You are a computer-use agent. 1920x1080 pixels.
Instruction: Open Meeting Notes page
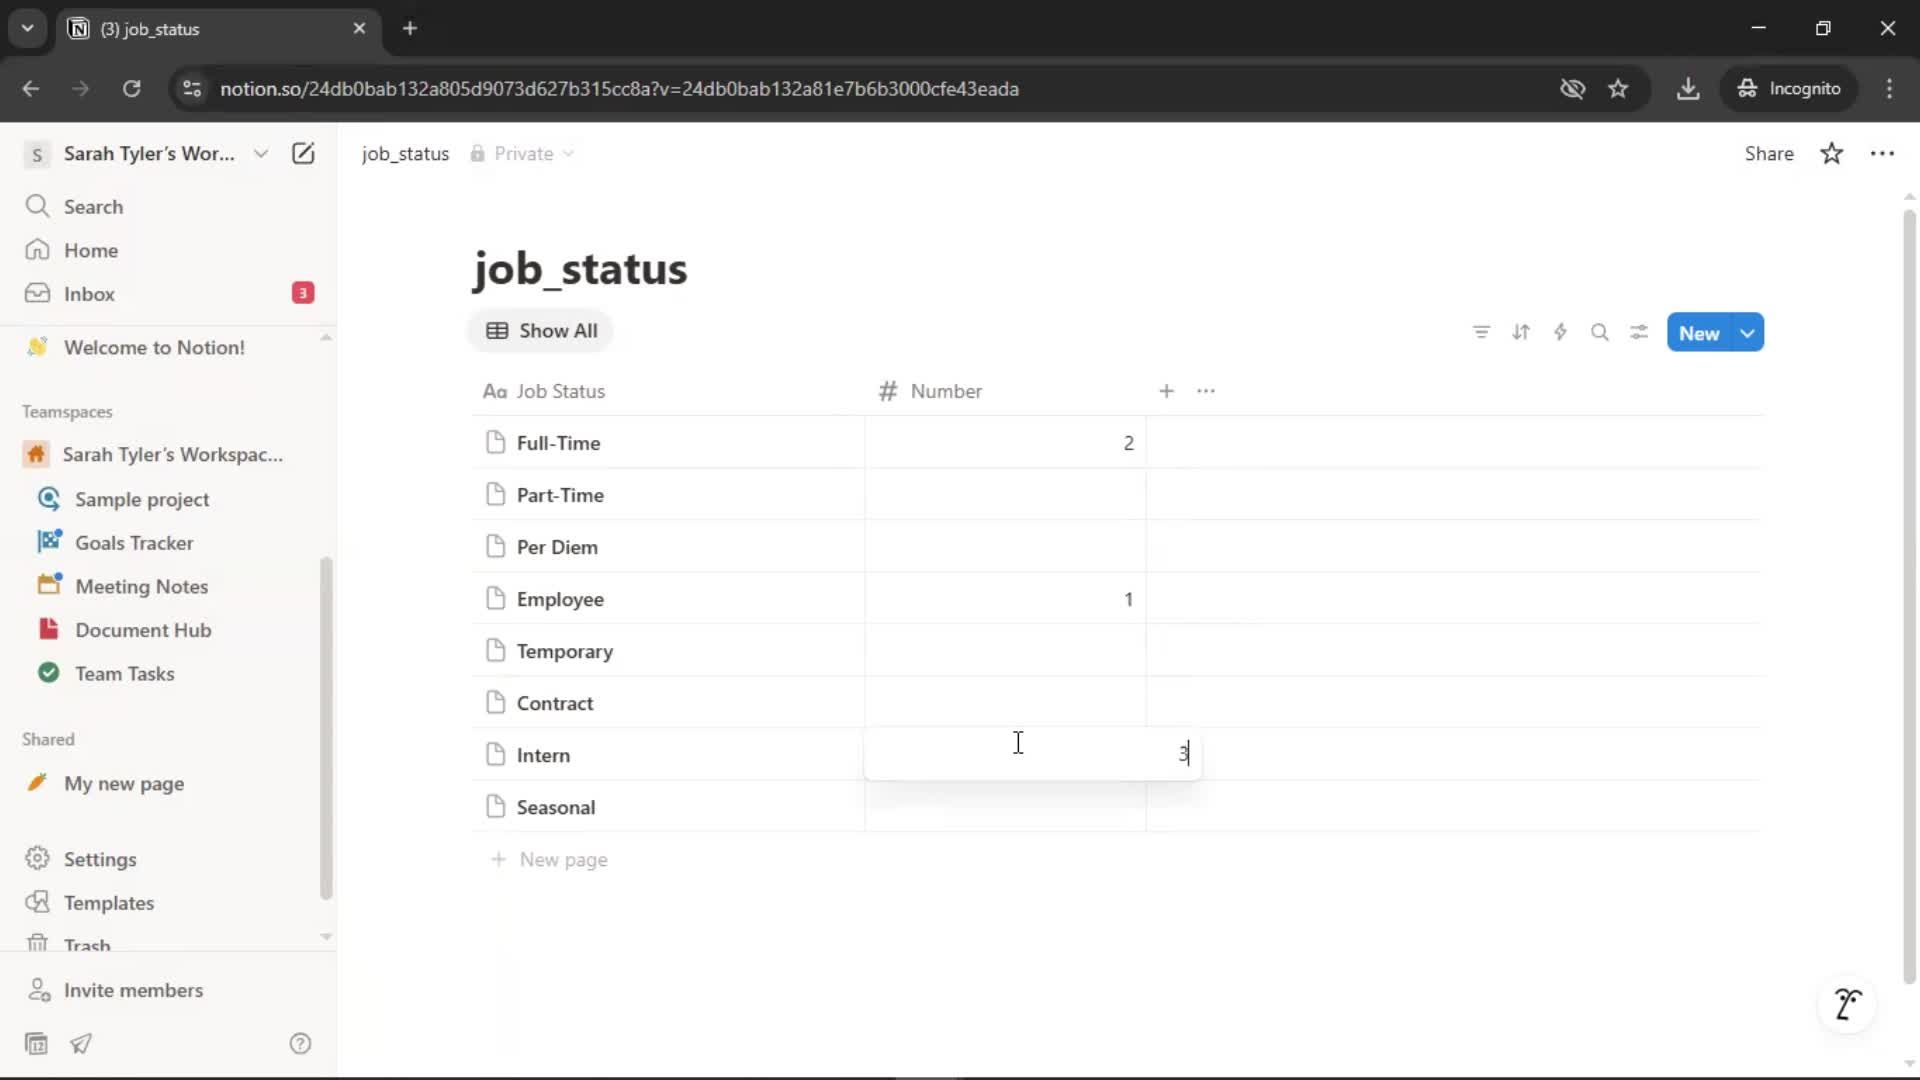141,586
